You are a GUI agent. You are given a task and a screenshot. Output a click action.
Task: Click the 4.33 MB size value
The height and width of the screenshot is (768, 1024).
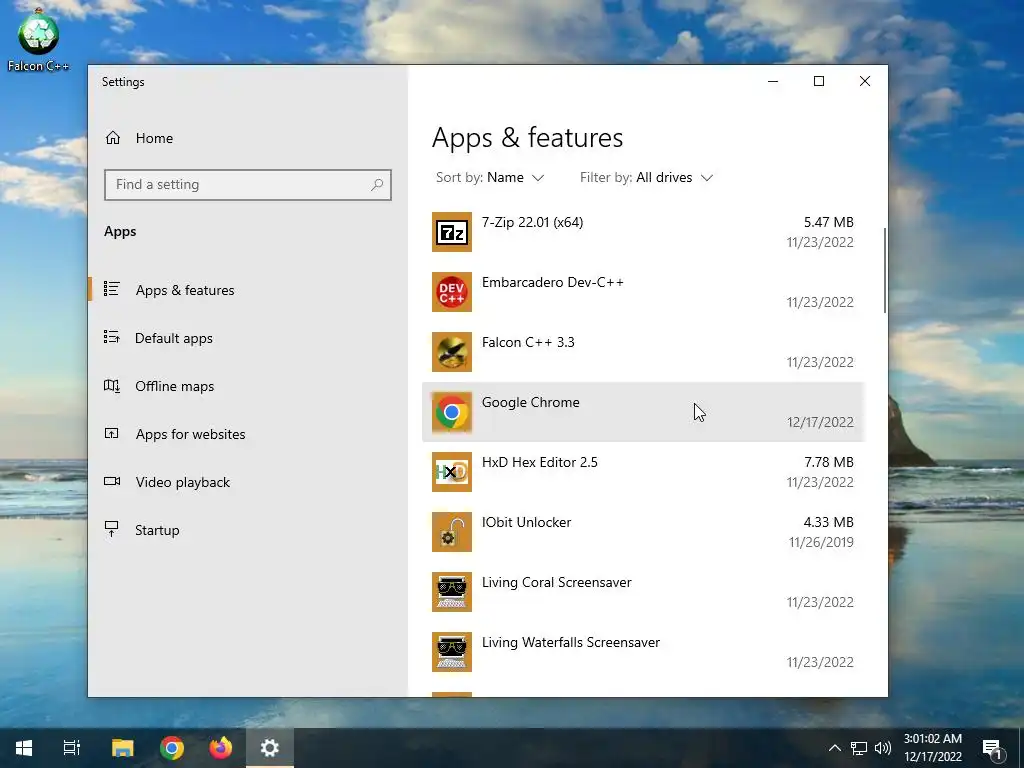click(828, 522)
